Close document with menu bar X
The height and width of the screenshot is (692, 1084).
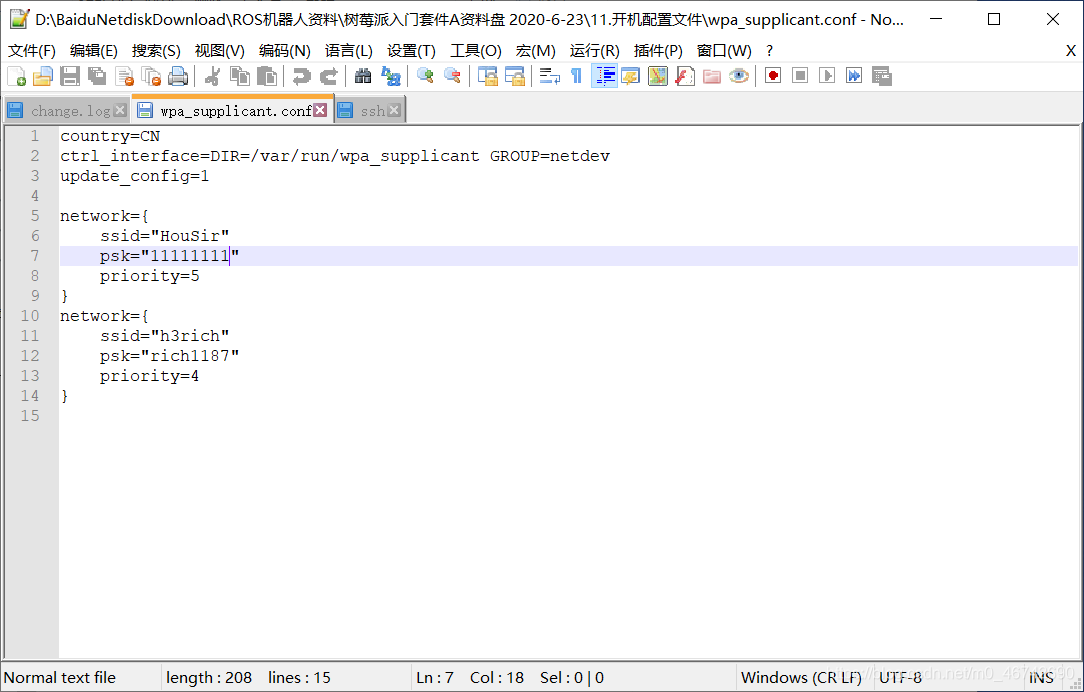click(1071, 50)
